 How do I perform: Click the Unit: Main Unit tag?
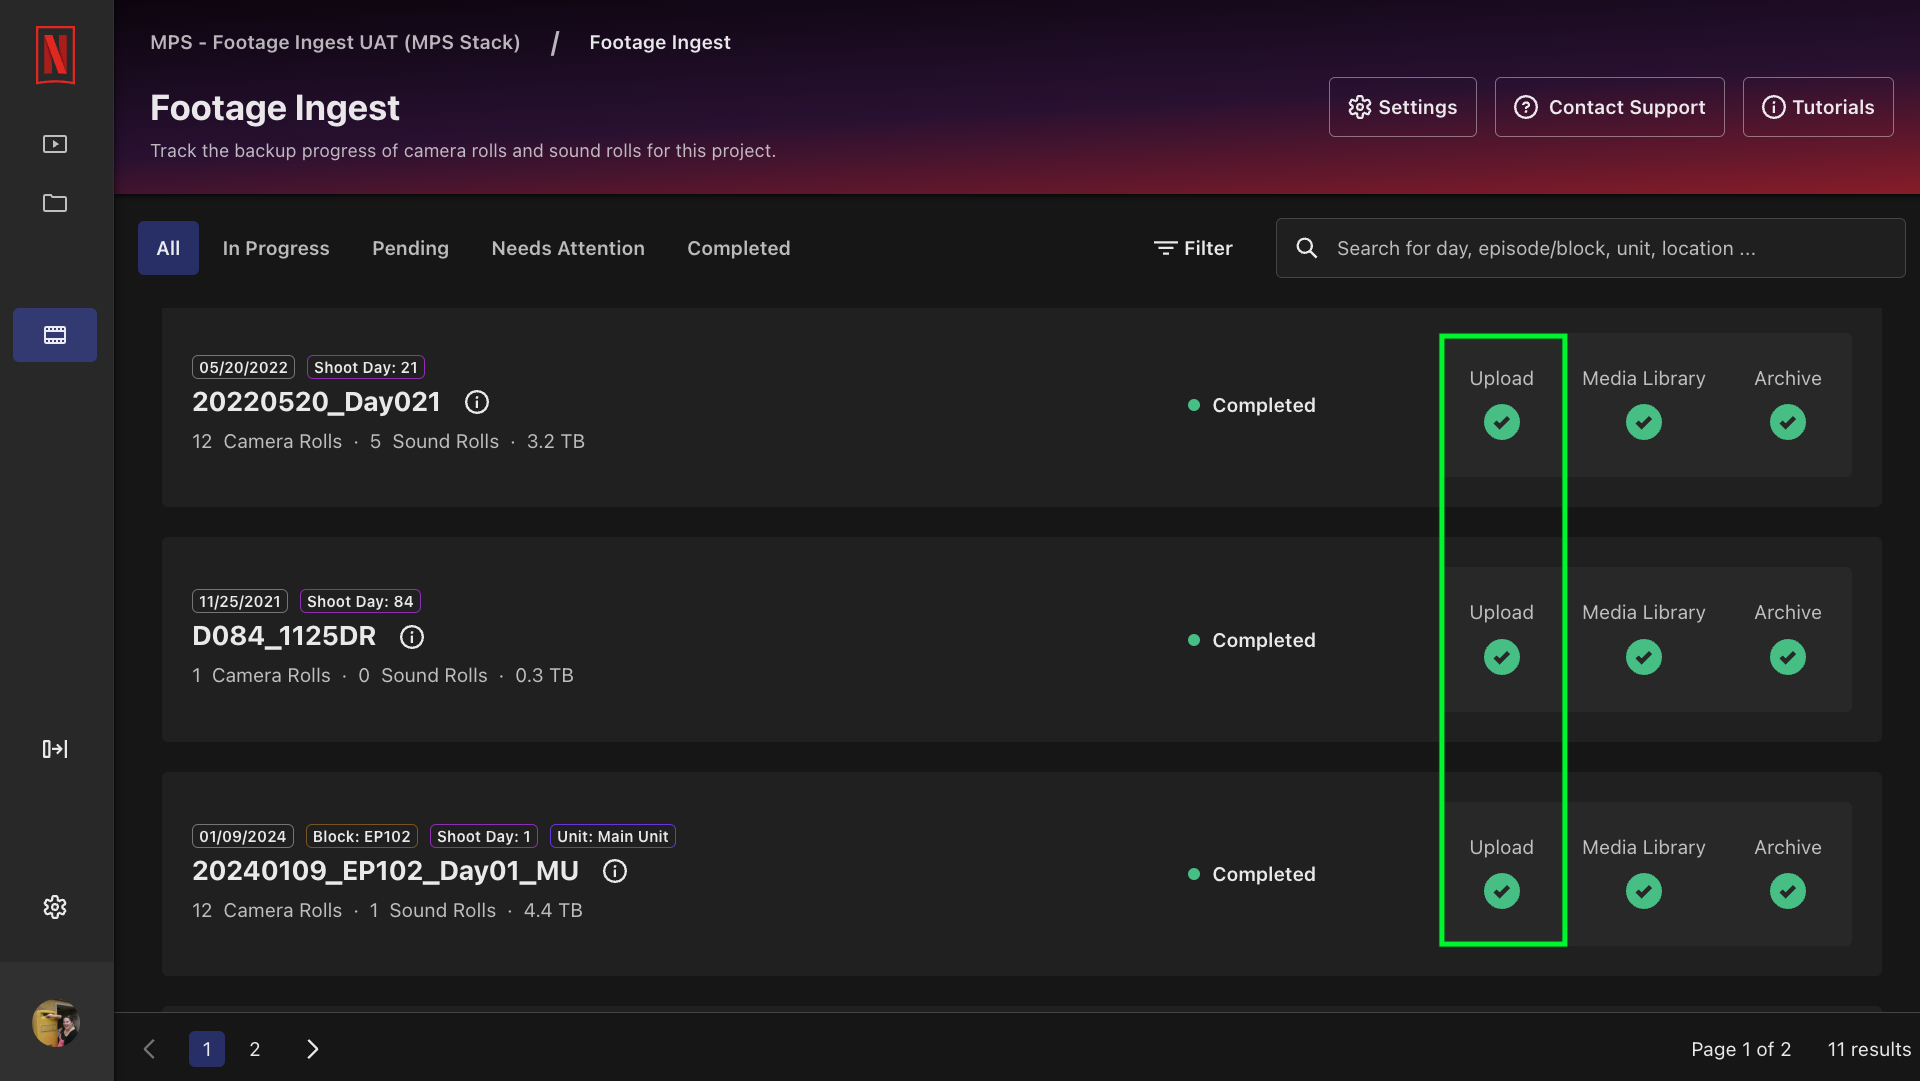click(613, 836)
